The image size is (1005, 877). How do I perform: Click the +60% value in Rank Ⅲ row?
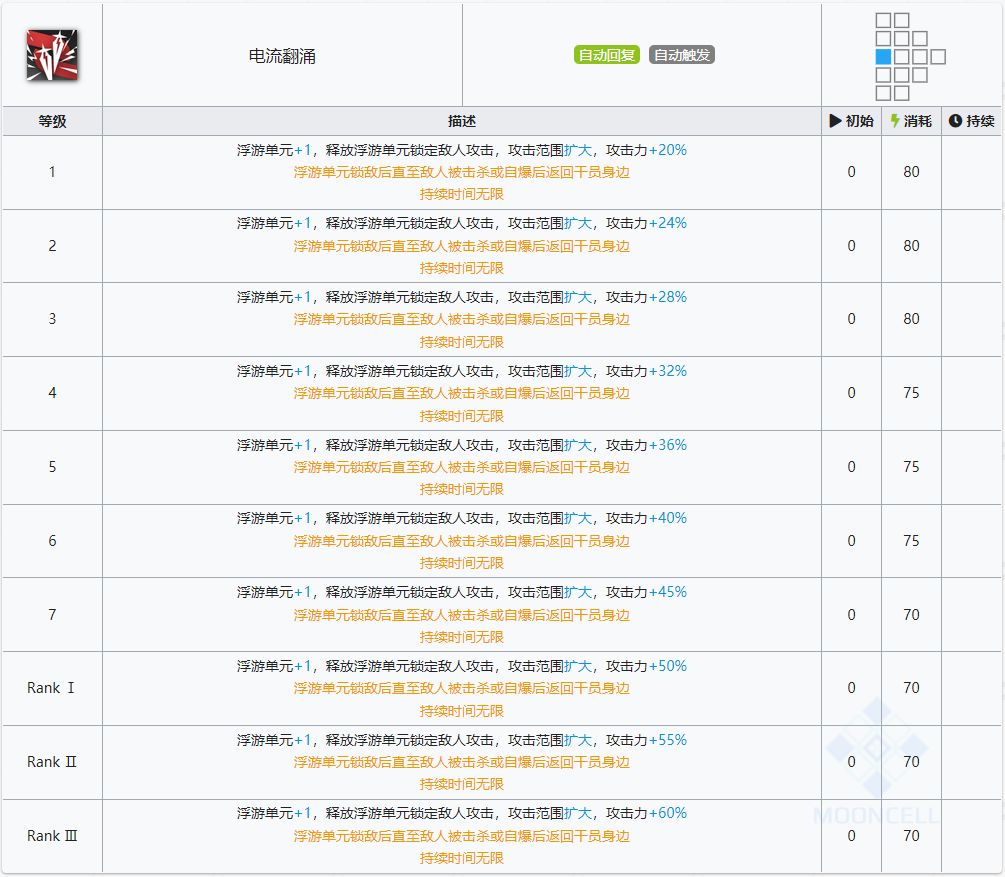[x=668, y=813]
